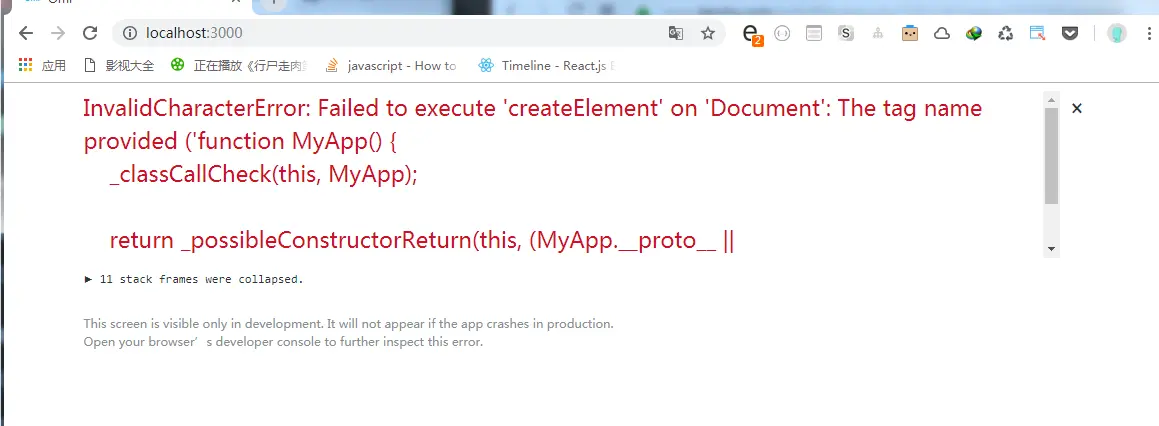The image size is (1159, 426).
Task: Close the error overlay with ×
Action: [x=1077, y=109]
